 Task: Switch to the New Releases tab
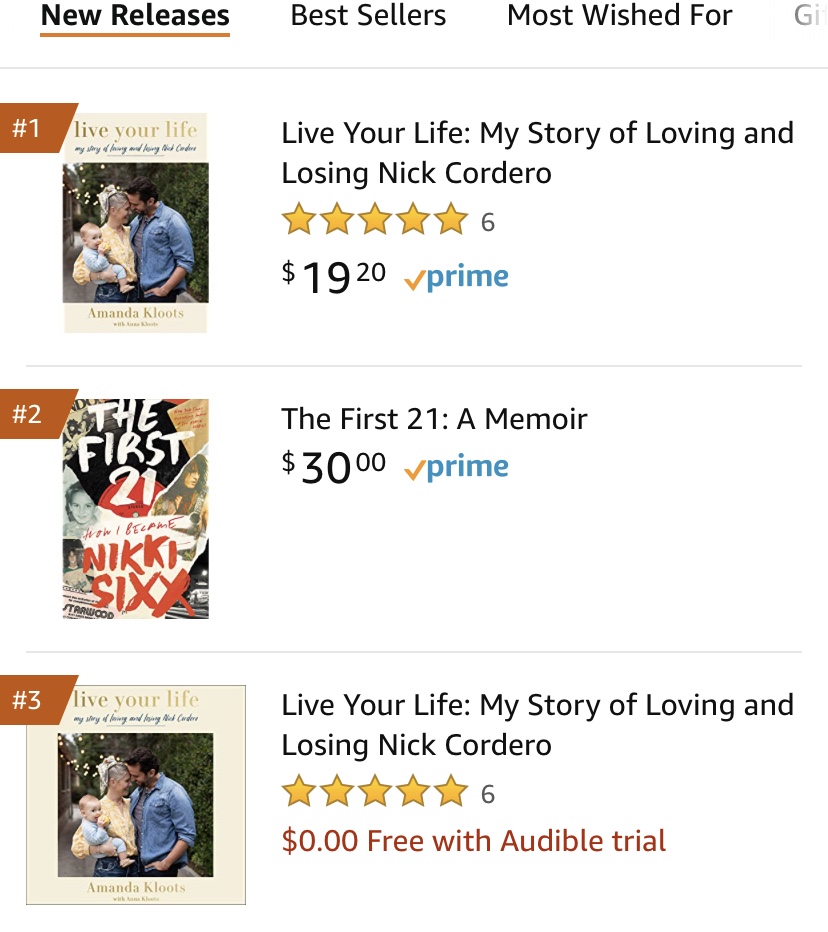coord(135,17)
